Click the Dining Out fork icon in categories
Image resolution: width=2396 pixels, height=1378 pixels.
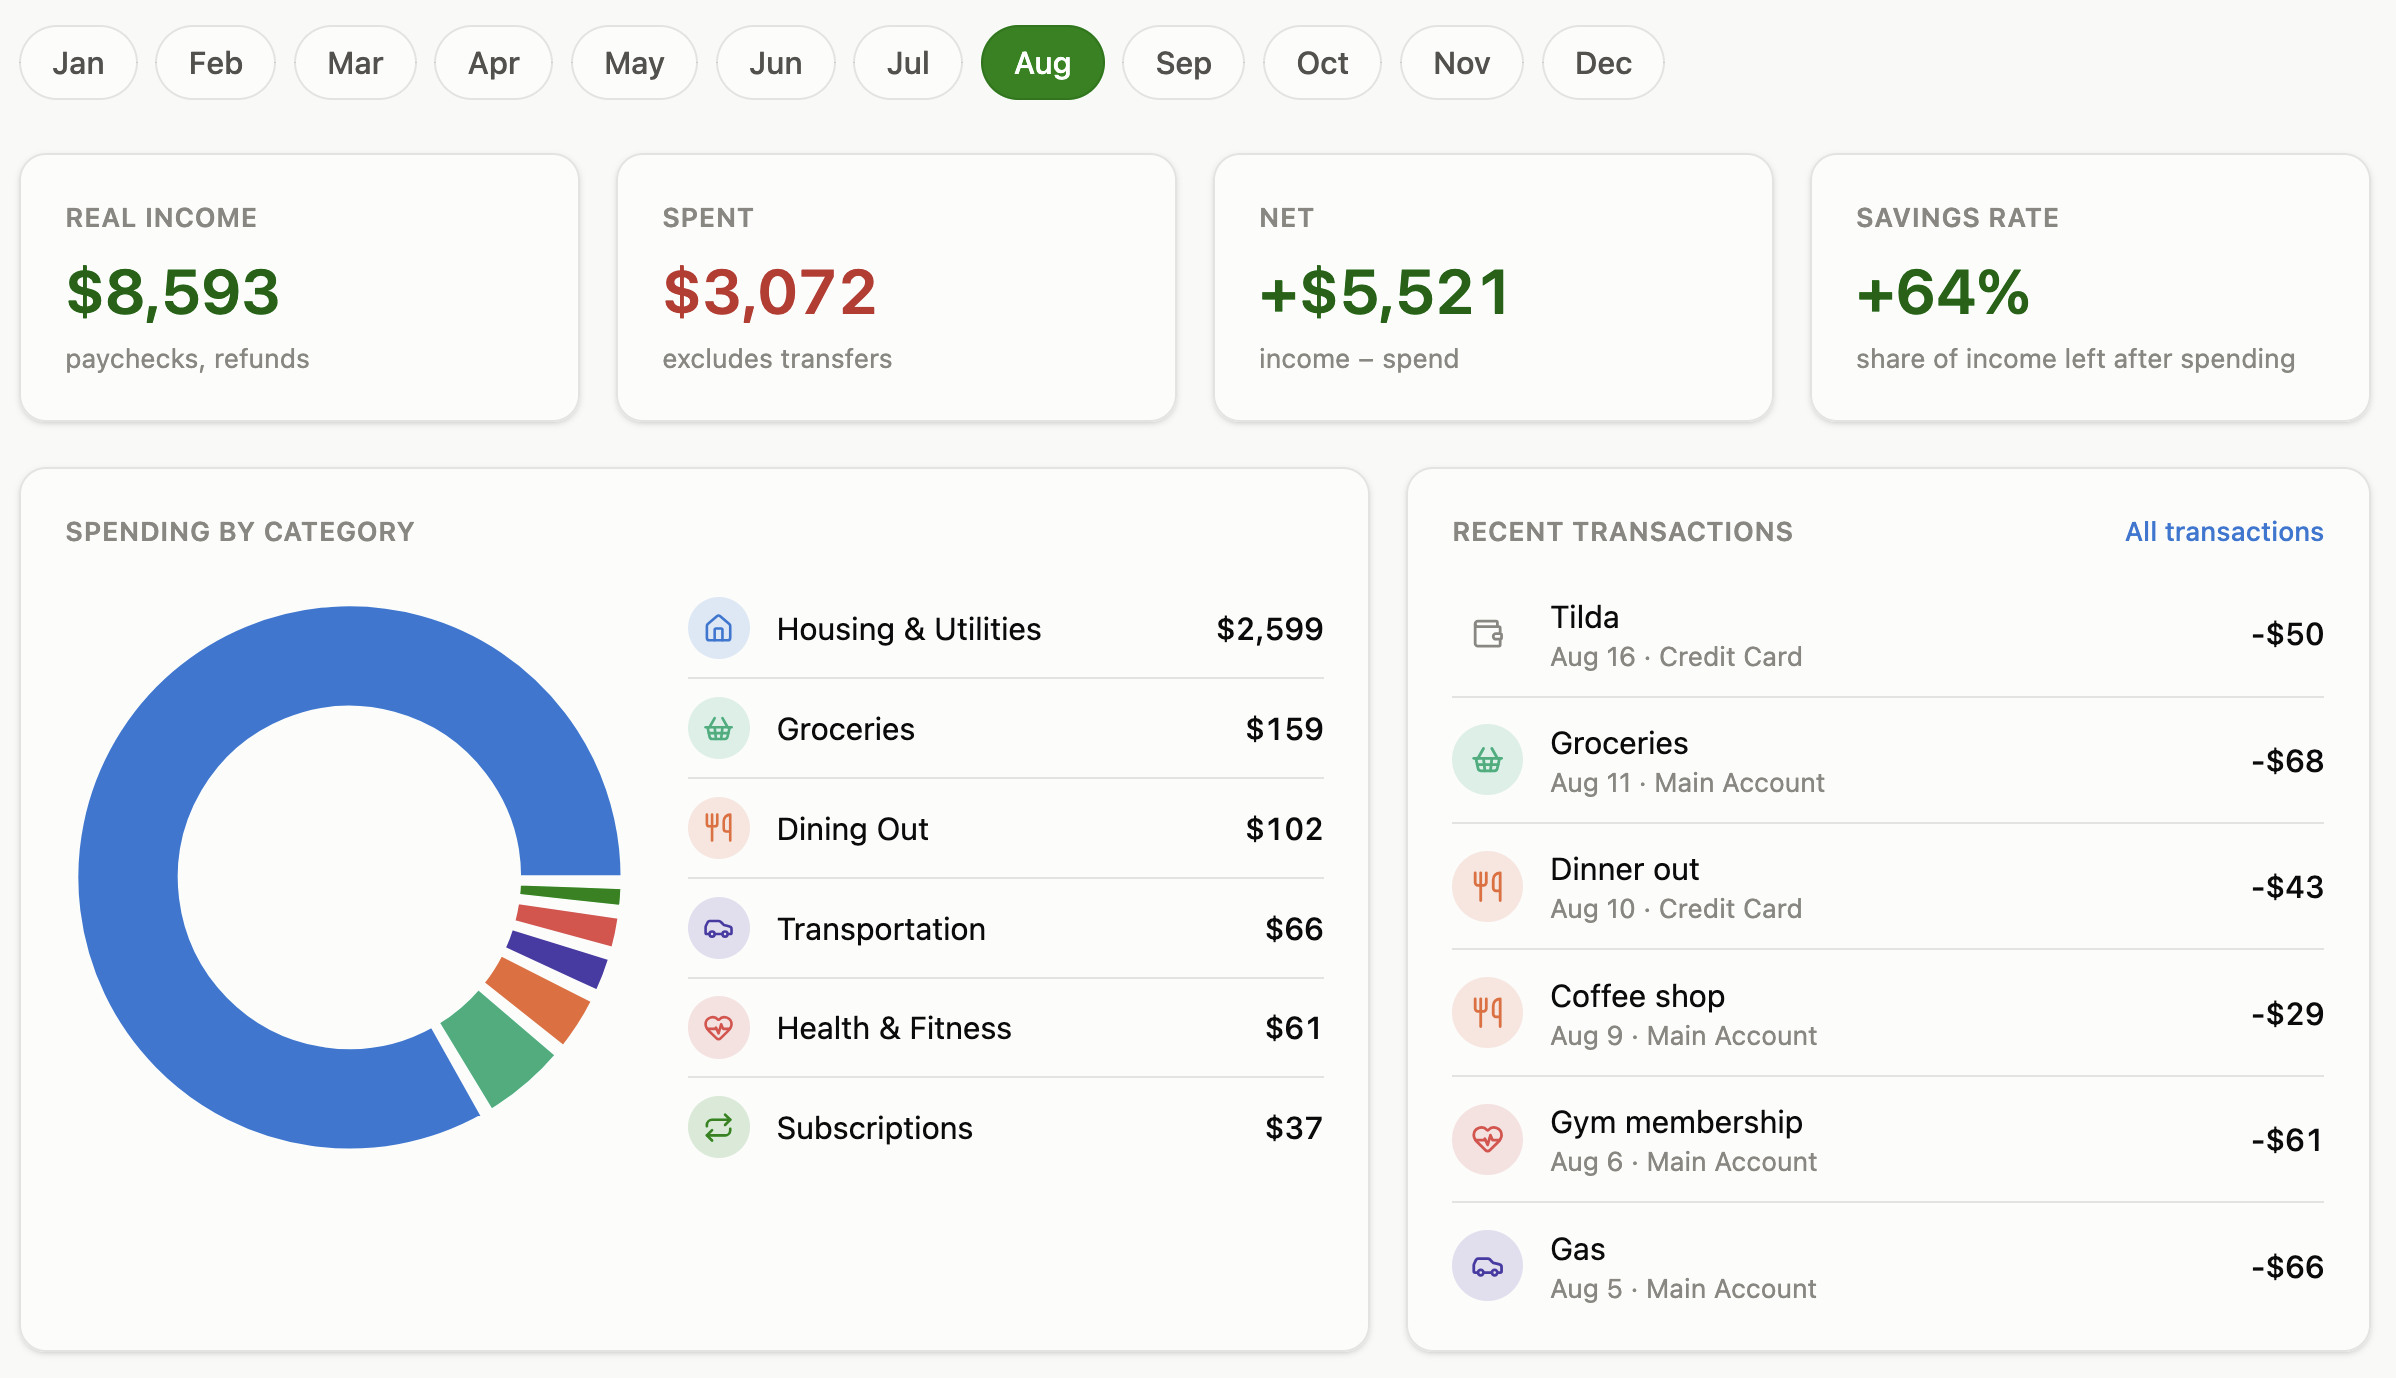click(x=718, y=828)
